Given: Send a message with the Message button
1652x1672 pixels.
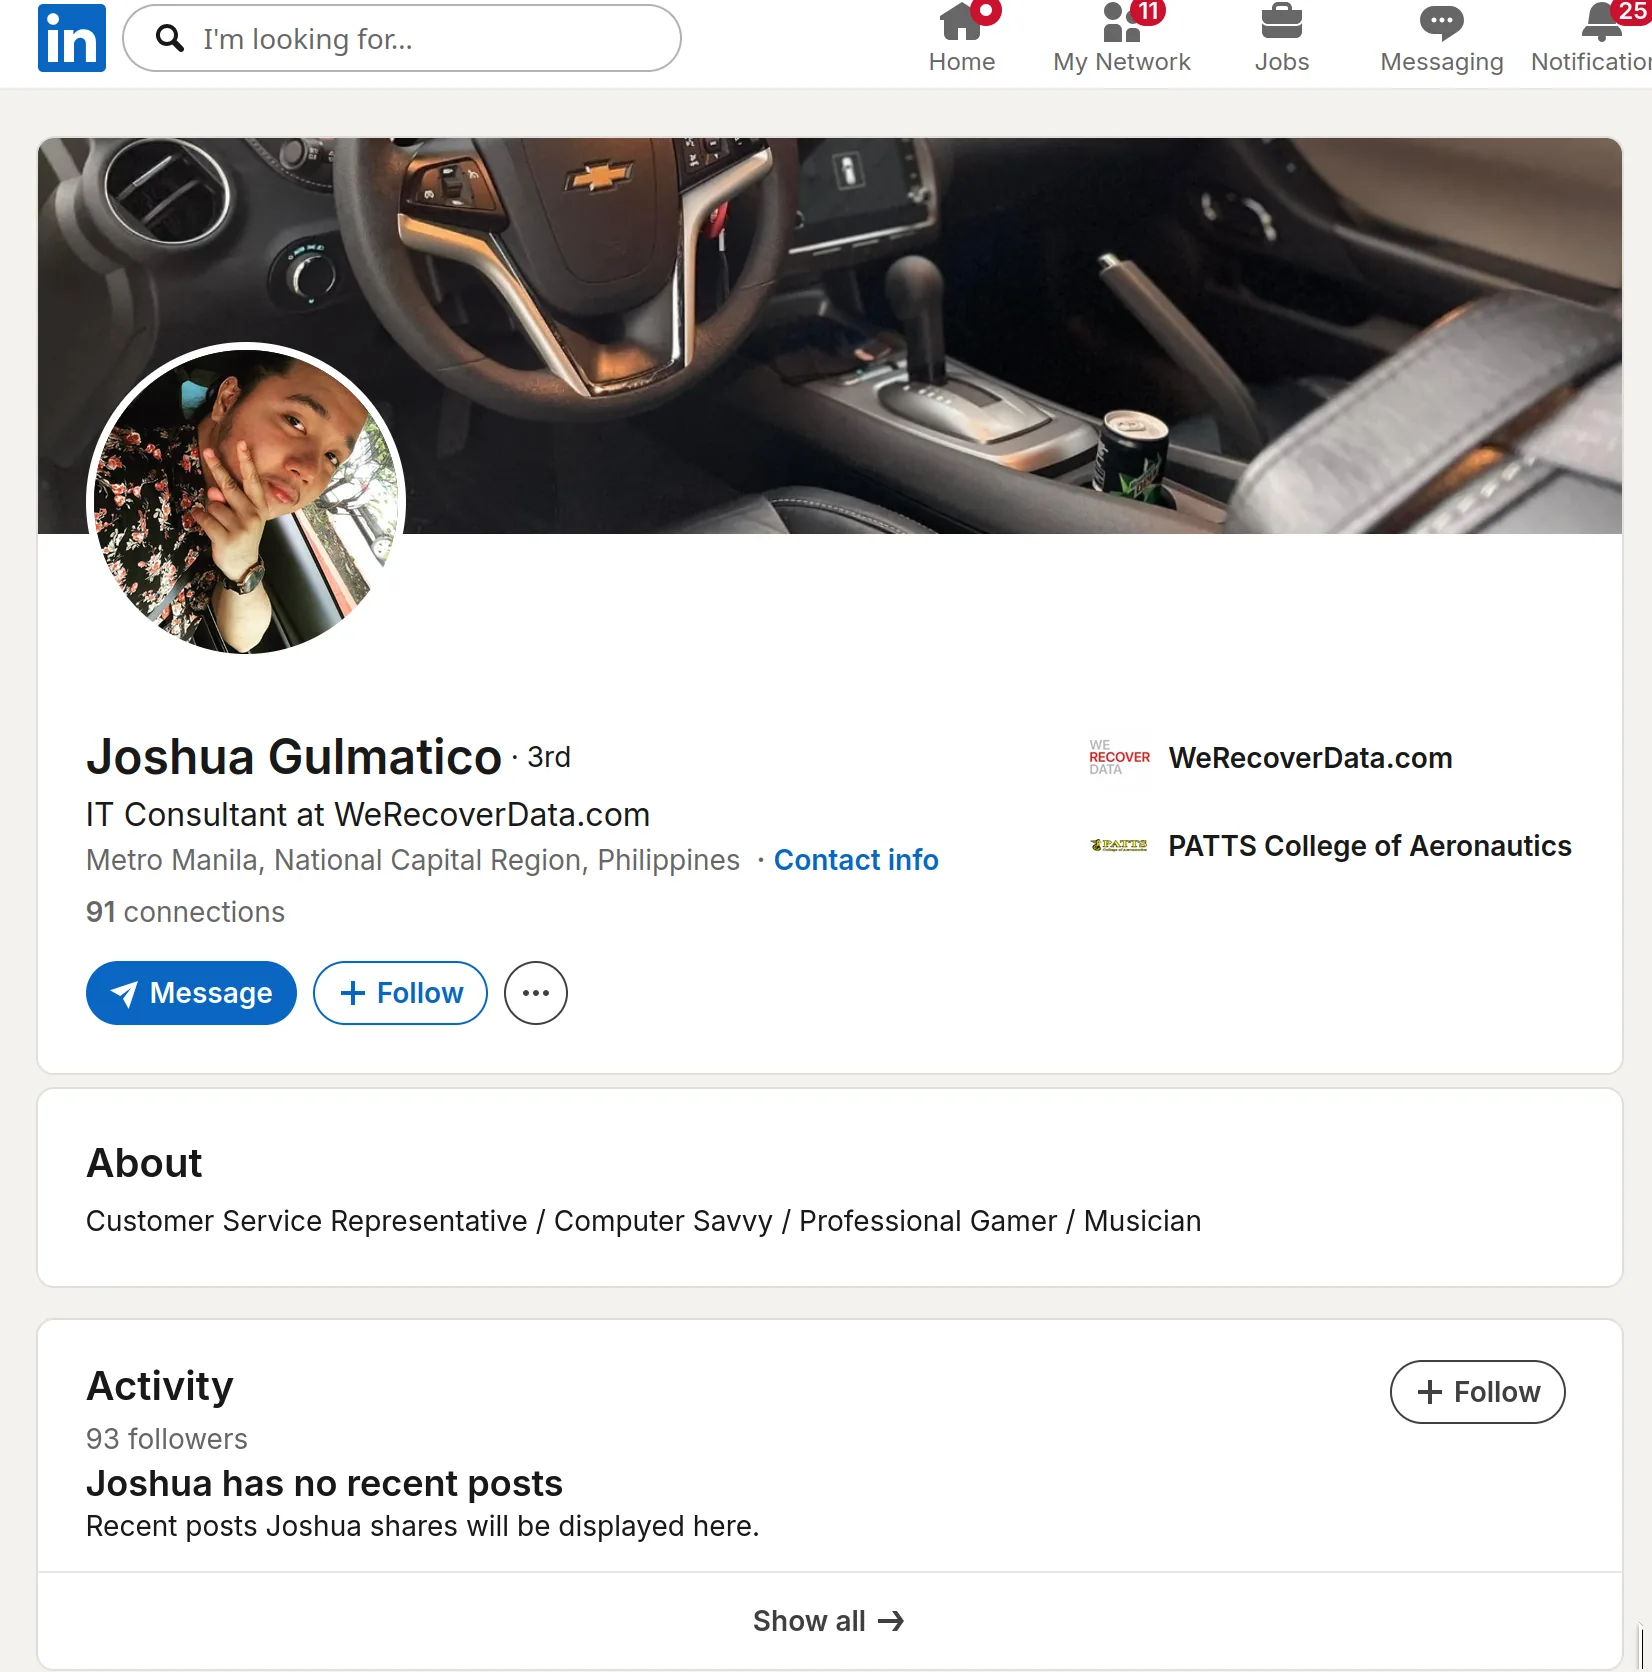Looking at the screenshot, I should (191, 993).
